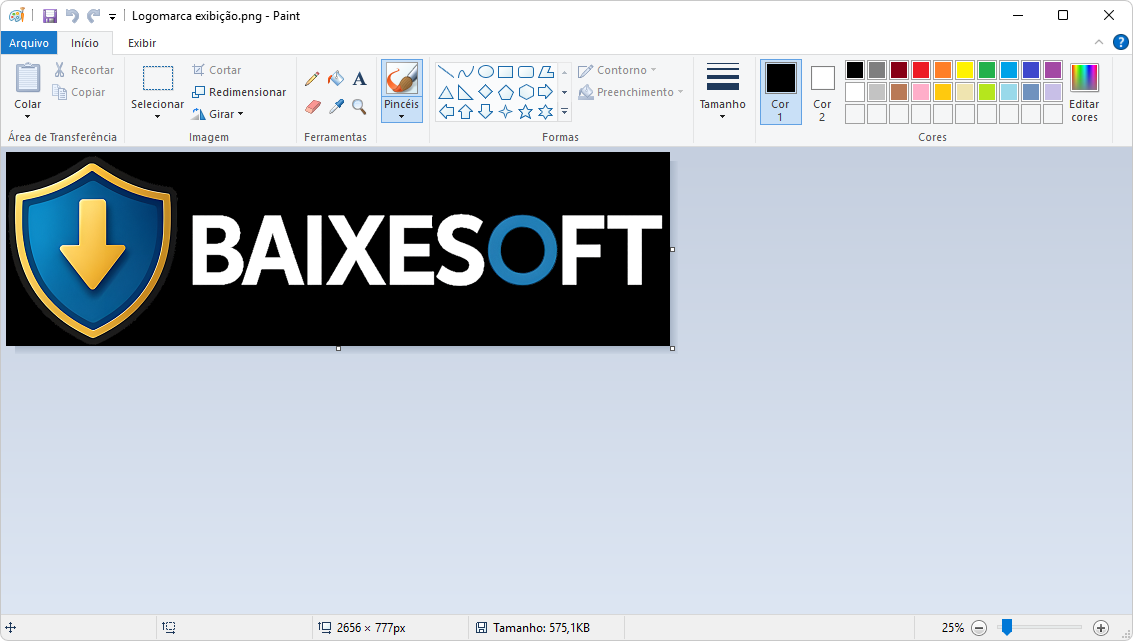Select the Eraser tool
The height and width of the screenshot is (641, 1133).
click(x=312, y=107)
